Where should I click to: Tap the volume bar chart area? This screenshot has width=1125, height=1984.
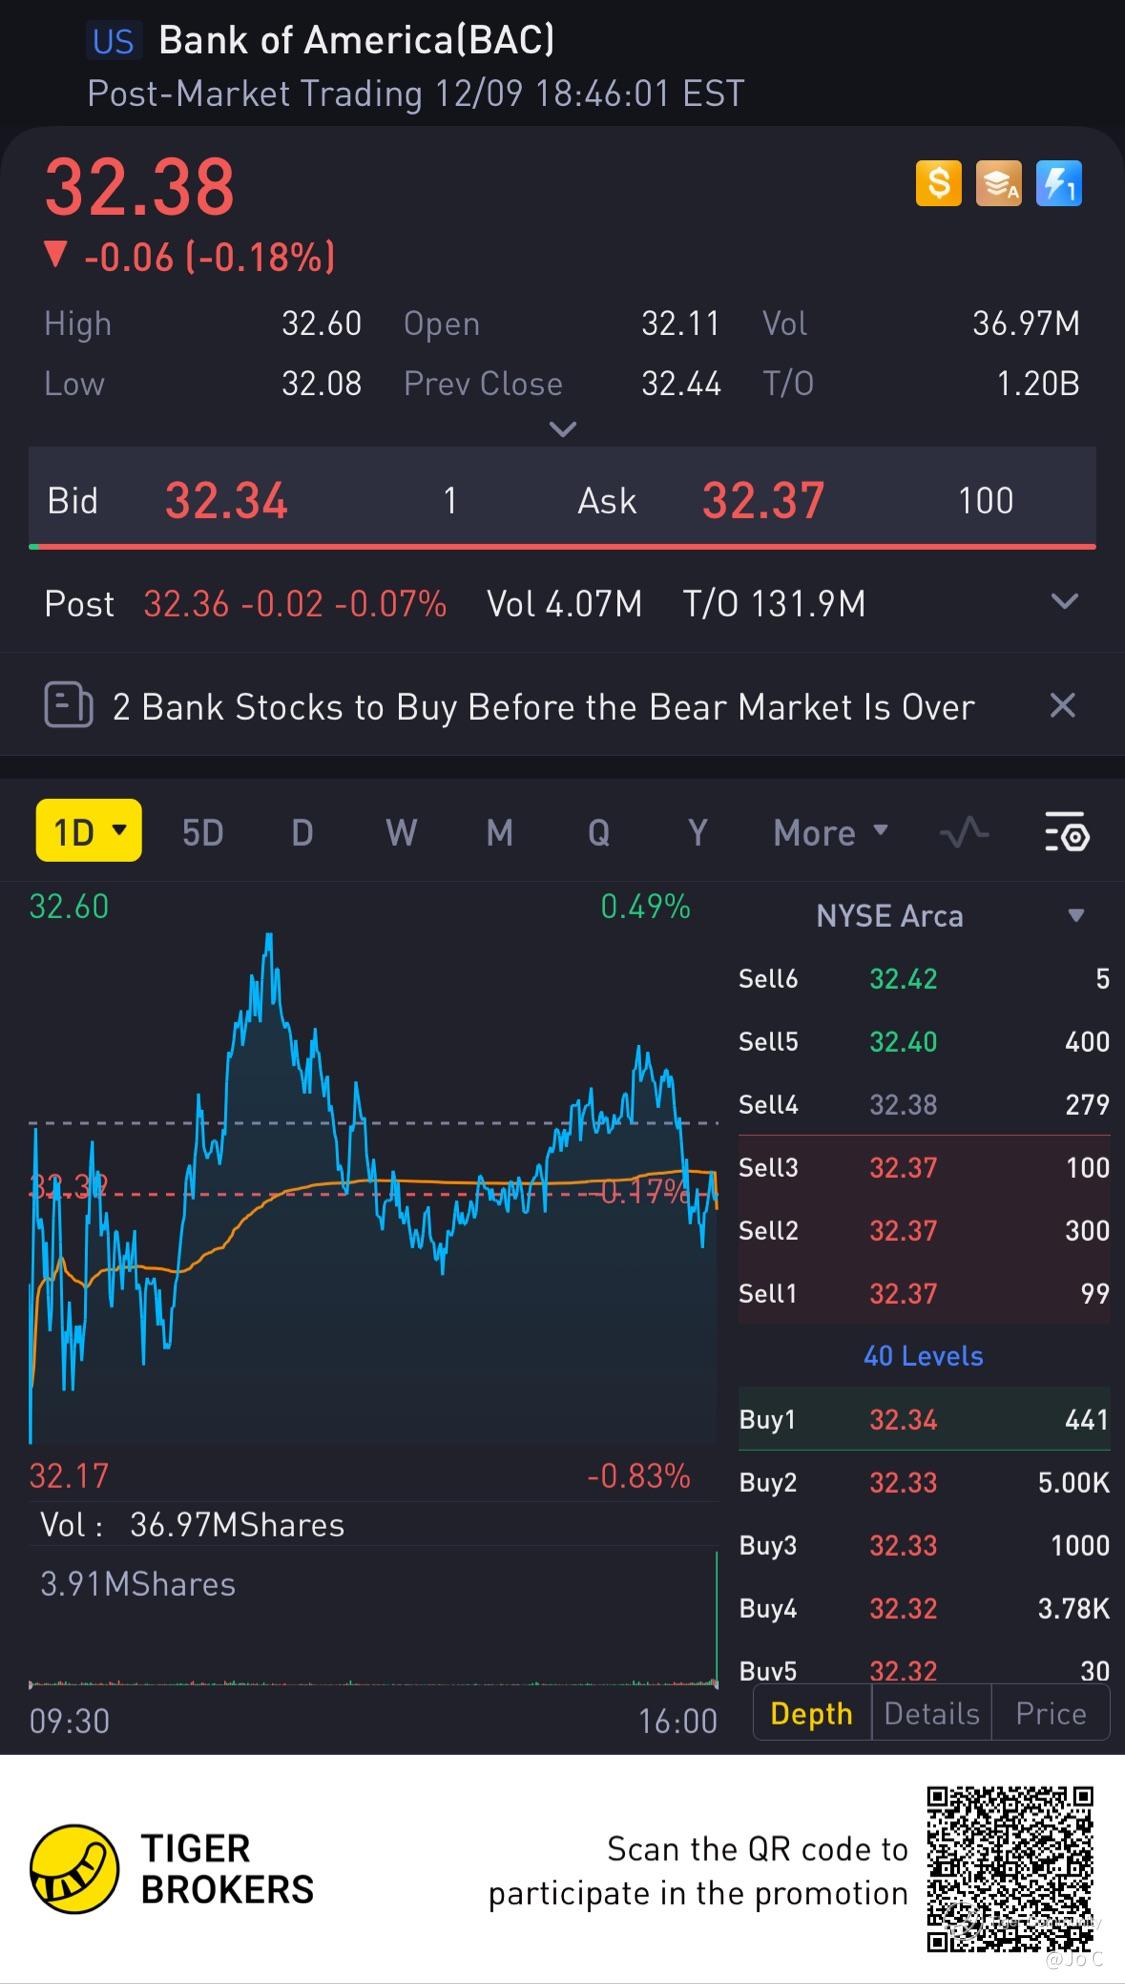[373, 1618]
